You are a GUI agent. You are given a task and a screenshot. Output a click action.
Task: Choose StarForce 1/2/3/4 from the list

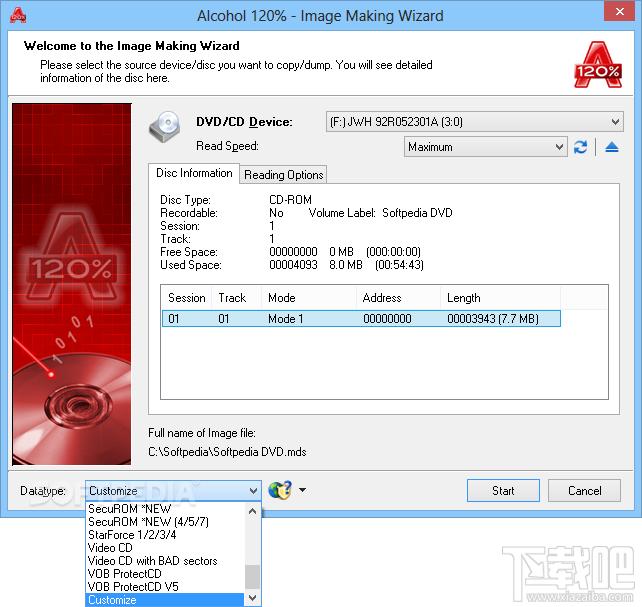[x=165, y=535]
